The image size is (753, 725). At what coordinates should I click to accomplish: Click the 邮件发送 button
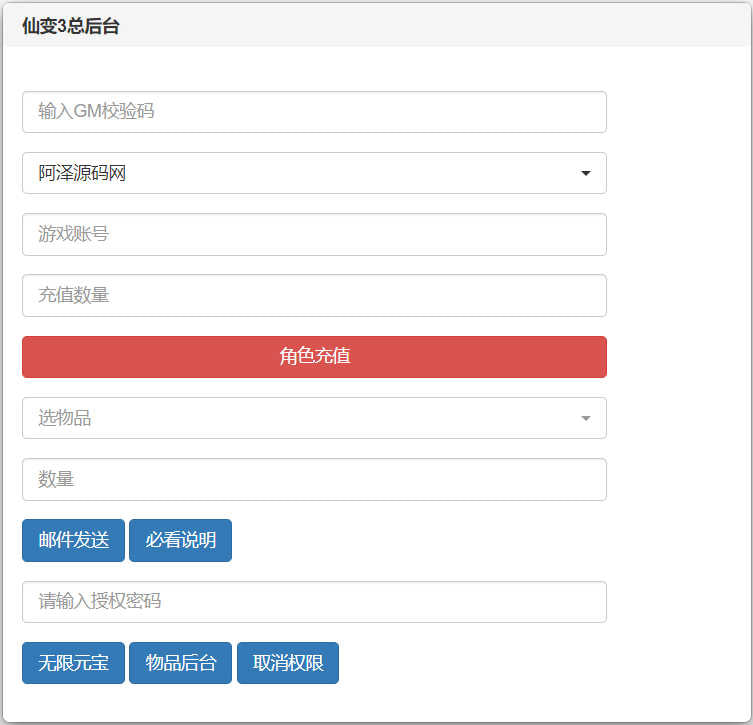(73, 541)
